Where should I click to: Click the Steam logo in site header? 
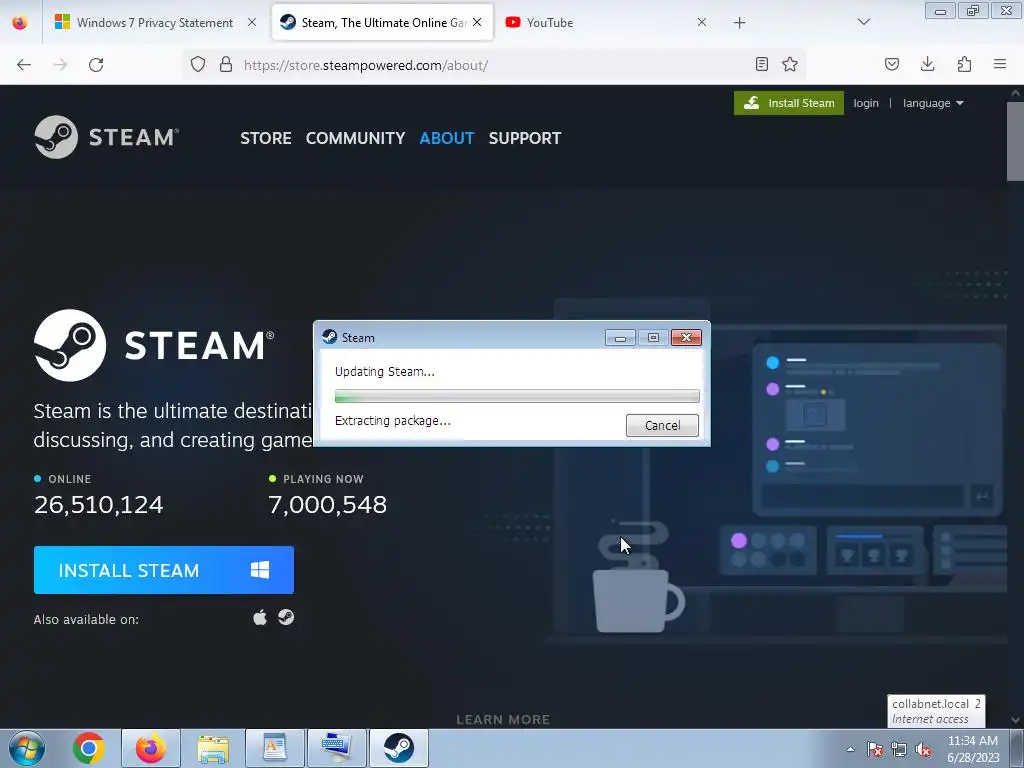tap(106, 137)
